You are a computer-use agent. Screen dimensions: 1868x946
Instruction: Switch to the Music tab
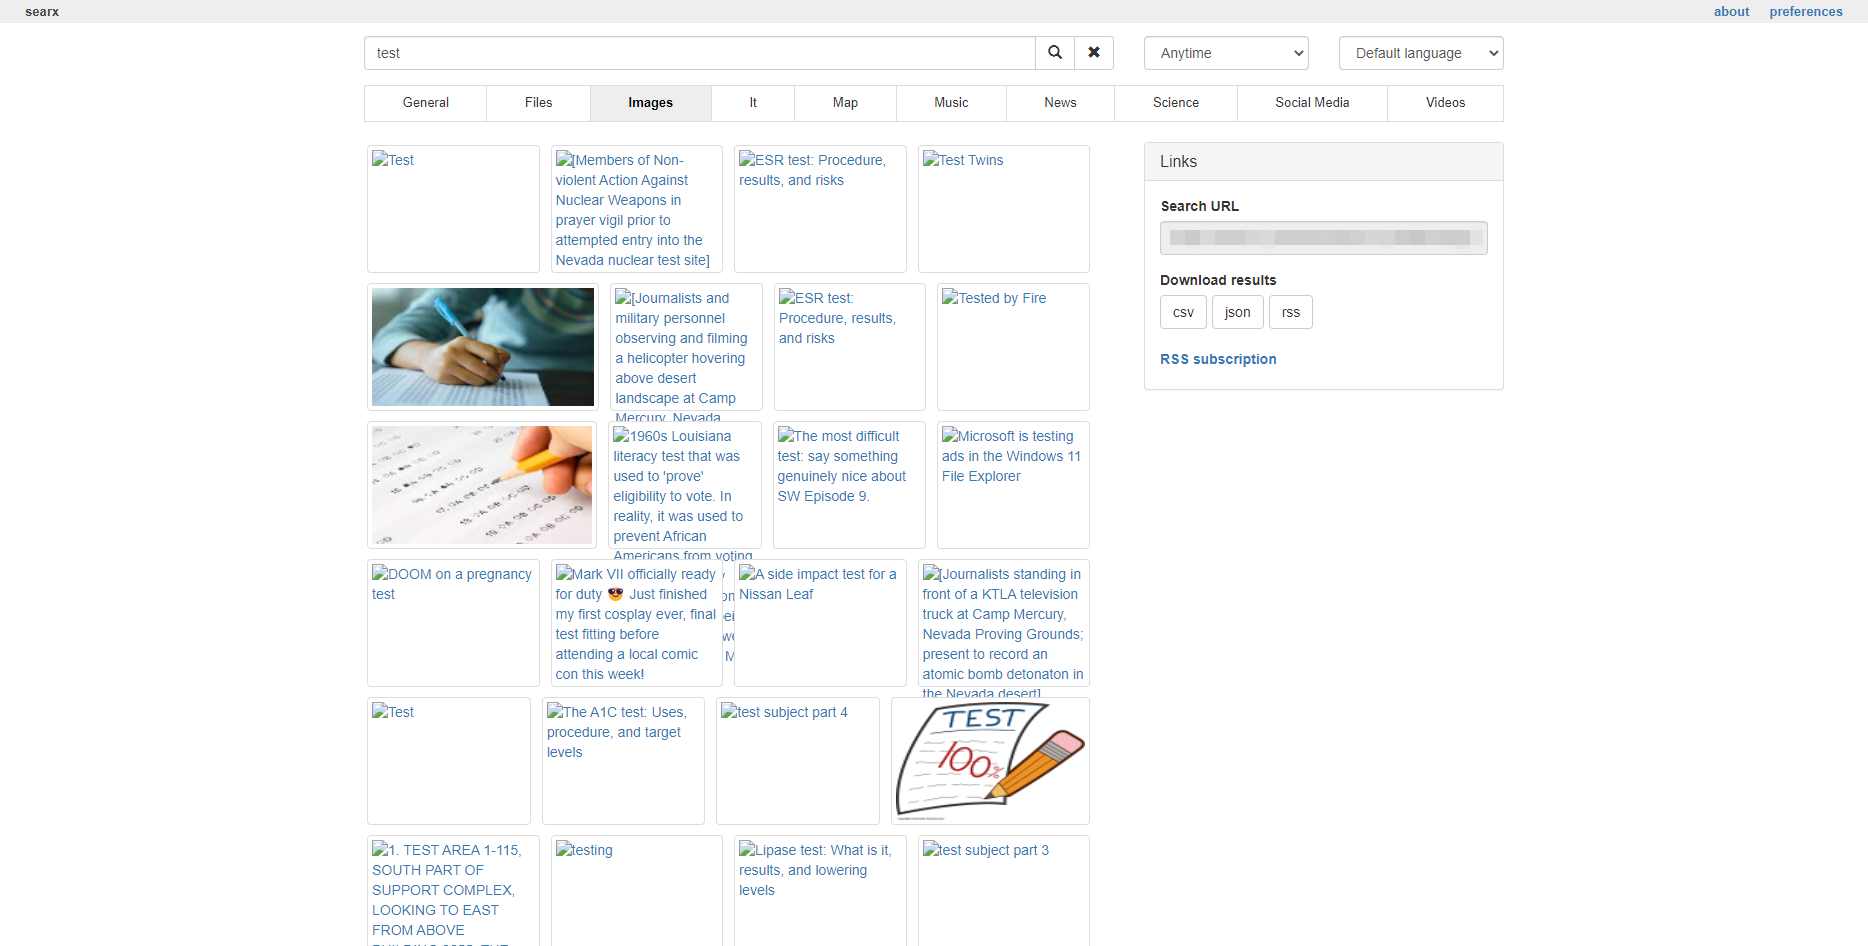pyautogui.click(x=950, y=102)
